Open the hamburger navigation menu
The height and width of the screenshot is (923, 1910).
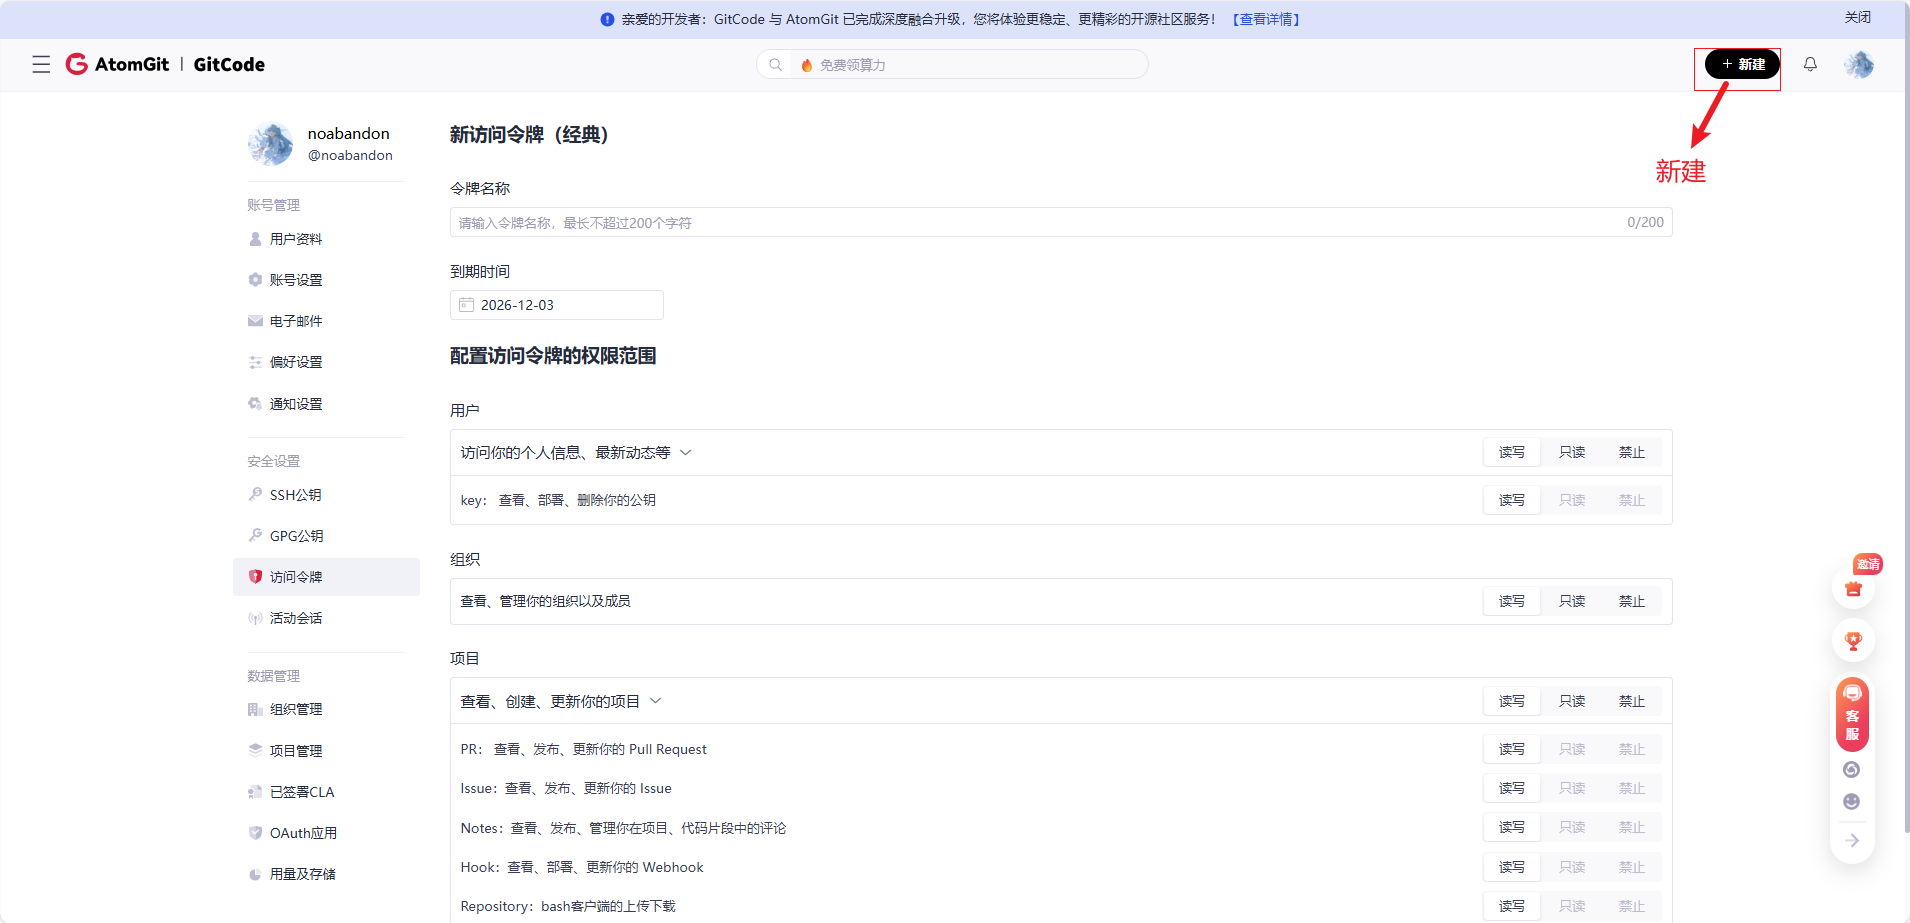tap(41, 64)
